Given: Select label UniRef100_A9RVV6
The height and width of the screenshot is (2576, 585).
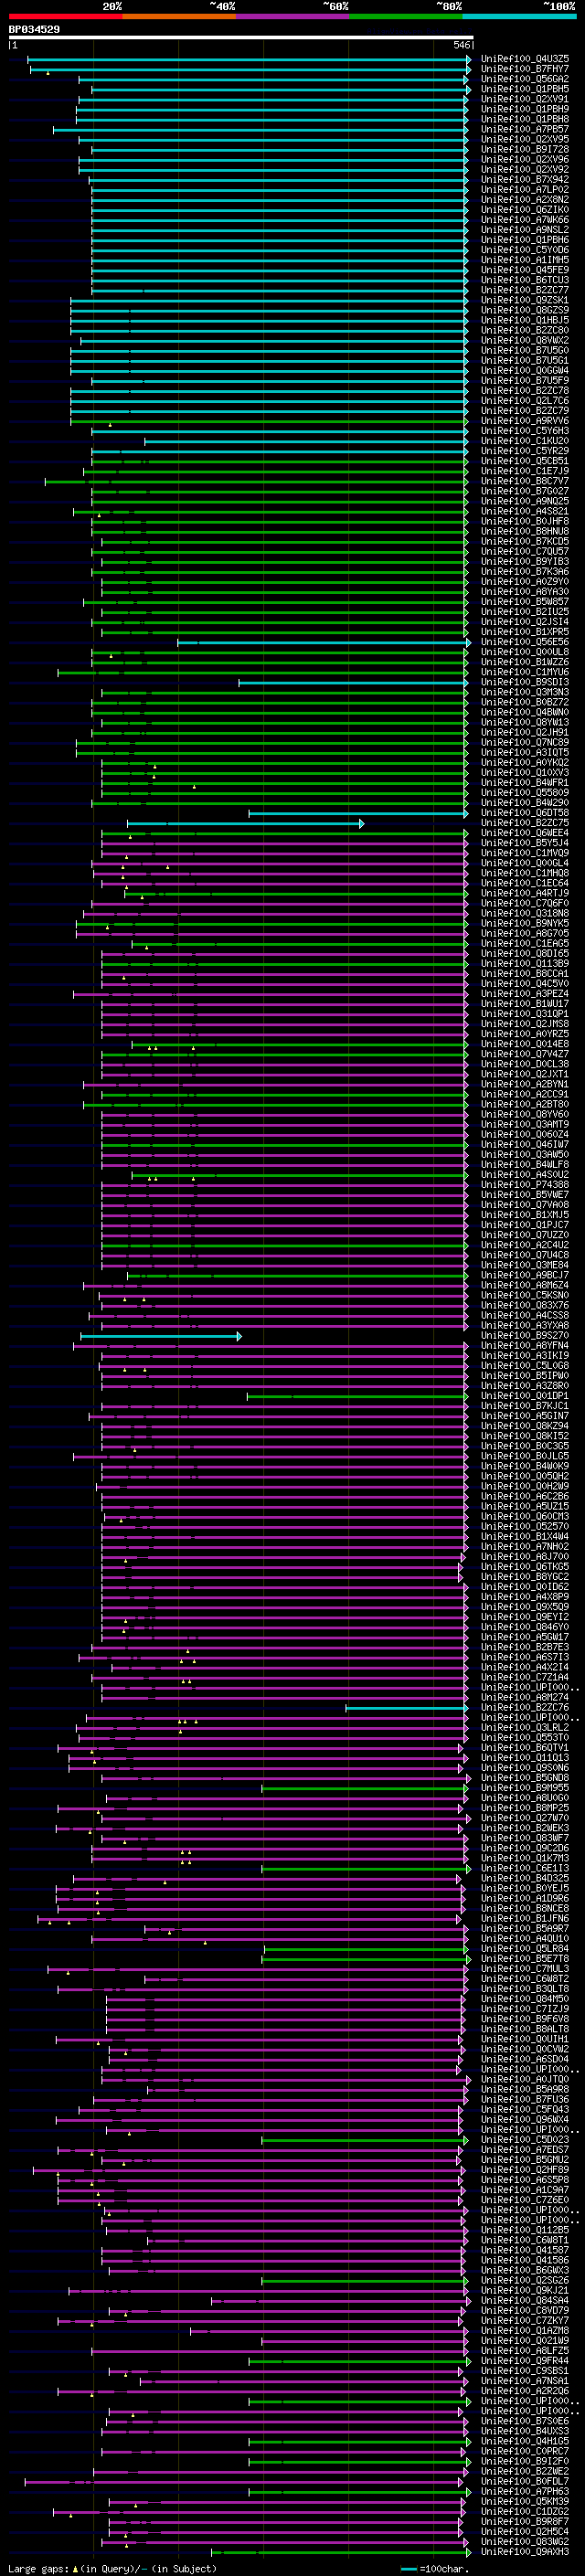Looking at the screenshot, I should (525, 421).
